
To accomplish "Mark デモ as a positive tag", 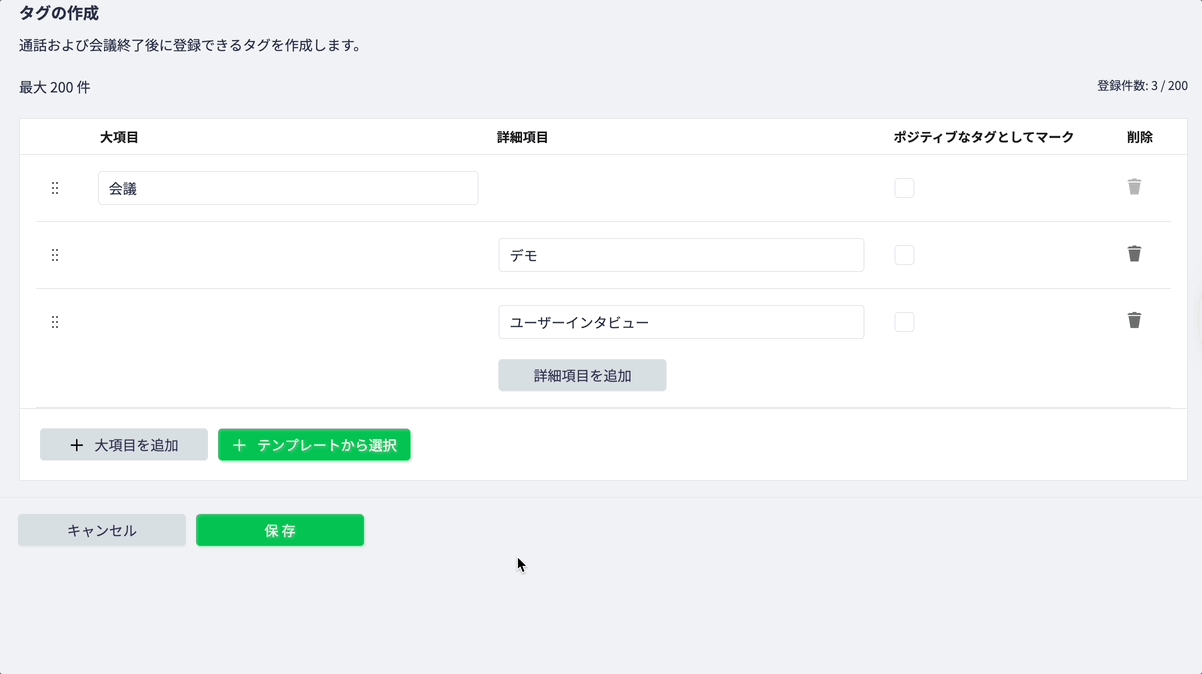I will click(904, 255).
